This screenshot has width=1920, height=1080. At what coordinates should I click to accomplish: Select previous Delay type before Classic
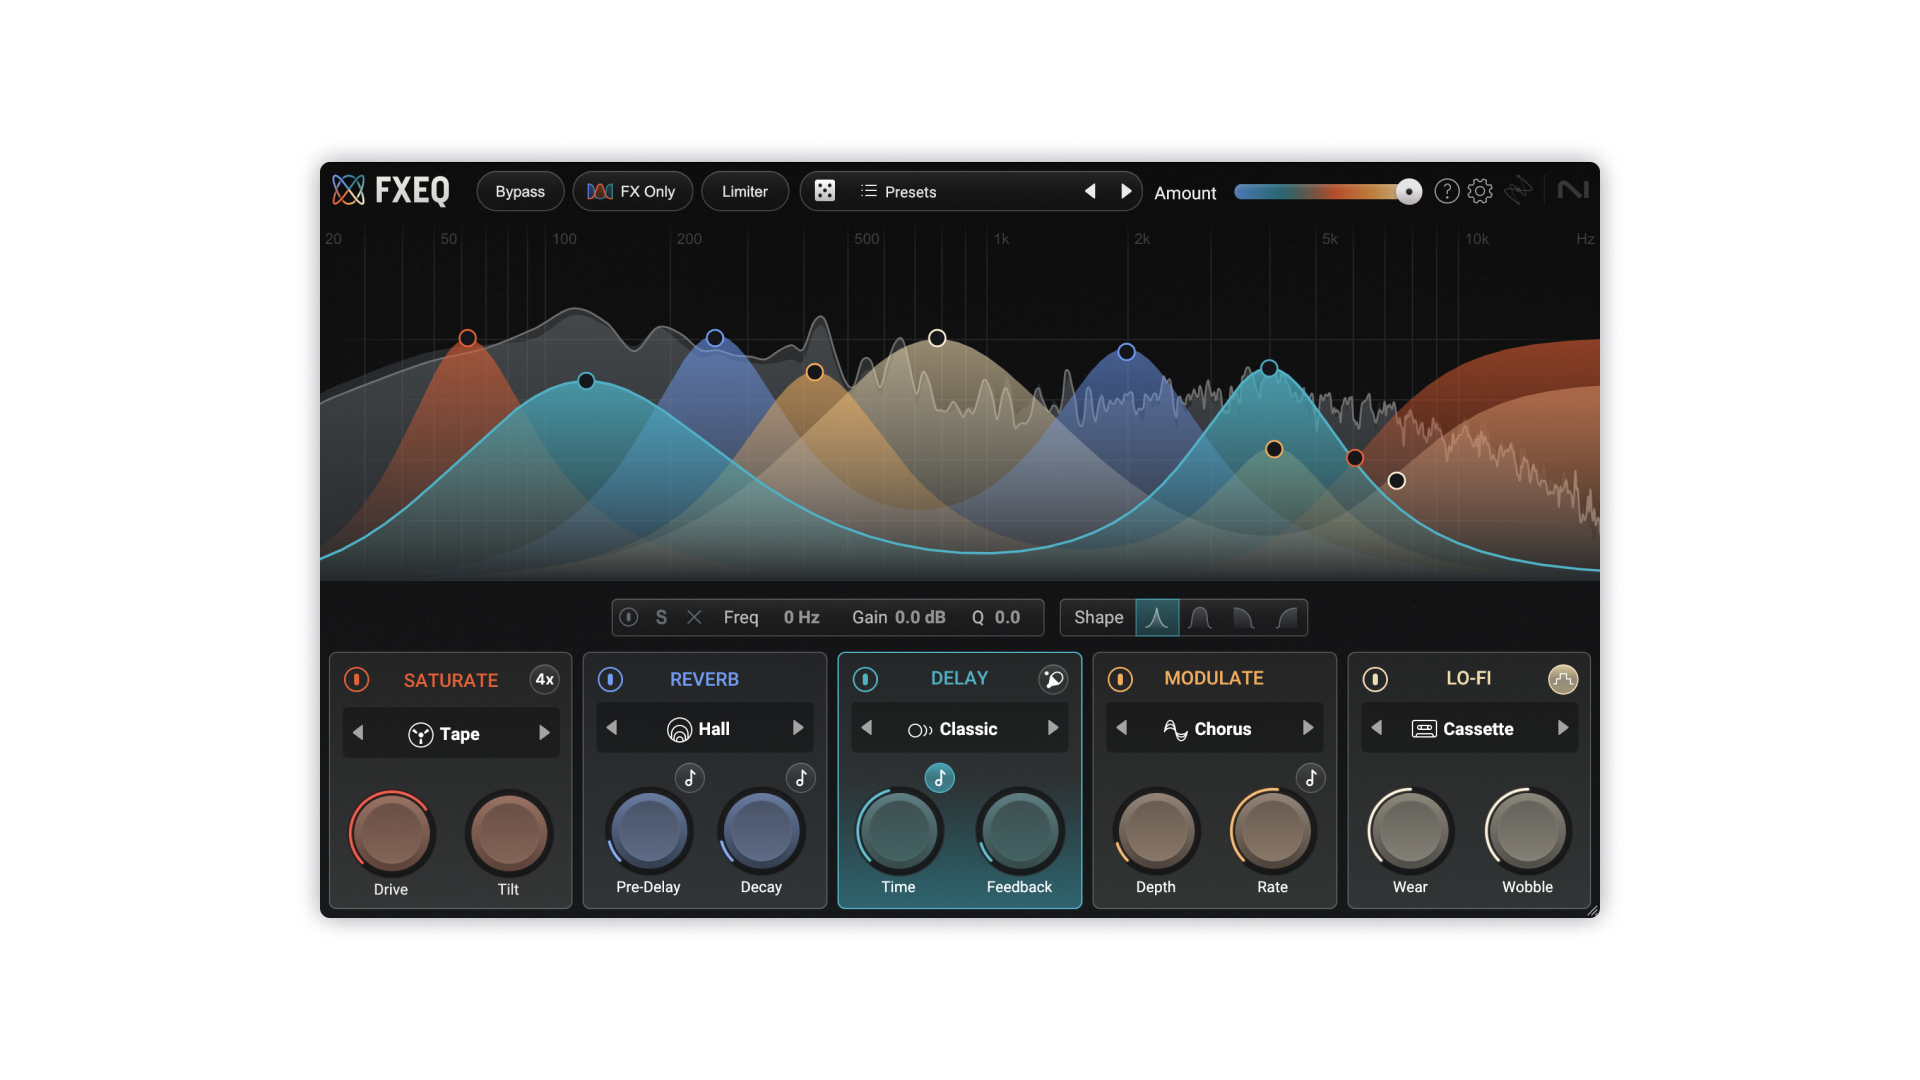coord(867,728)
